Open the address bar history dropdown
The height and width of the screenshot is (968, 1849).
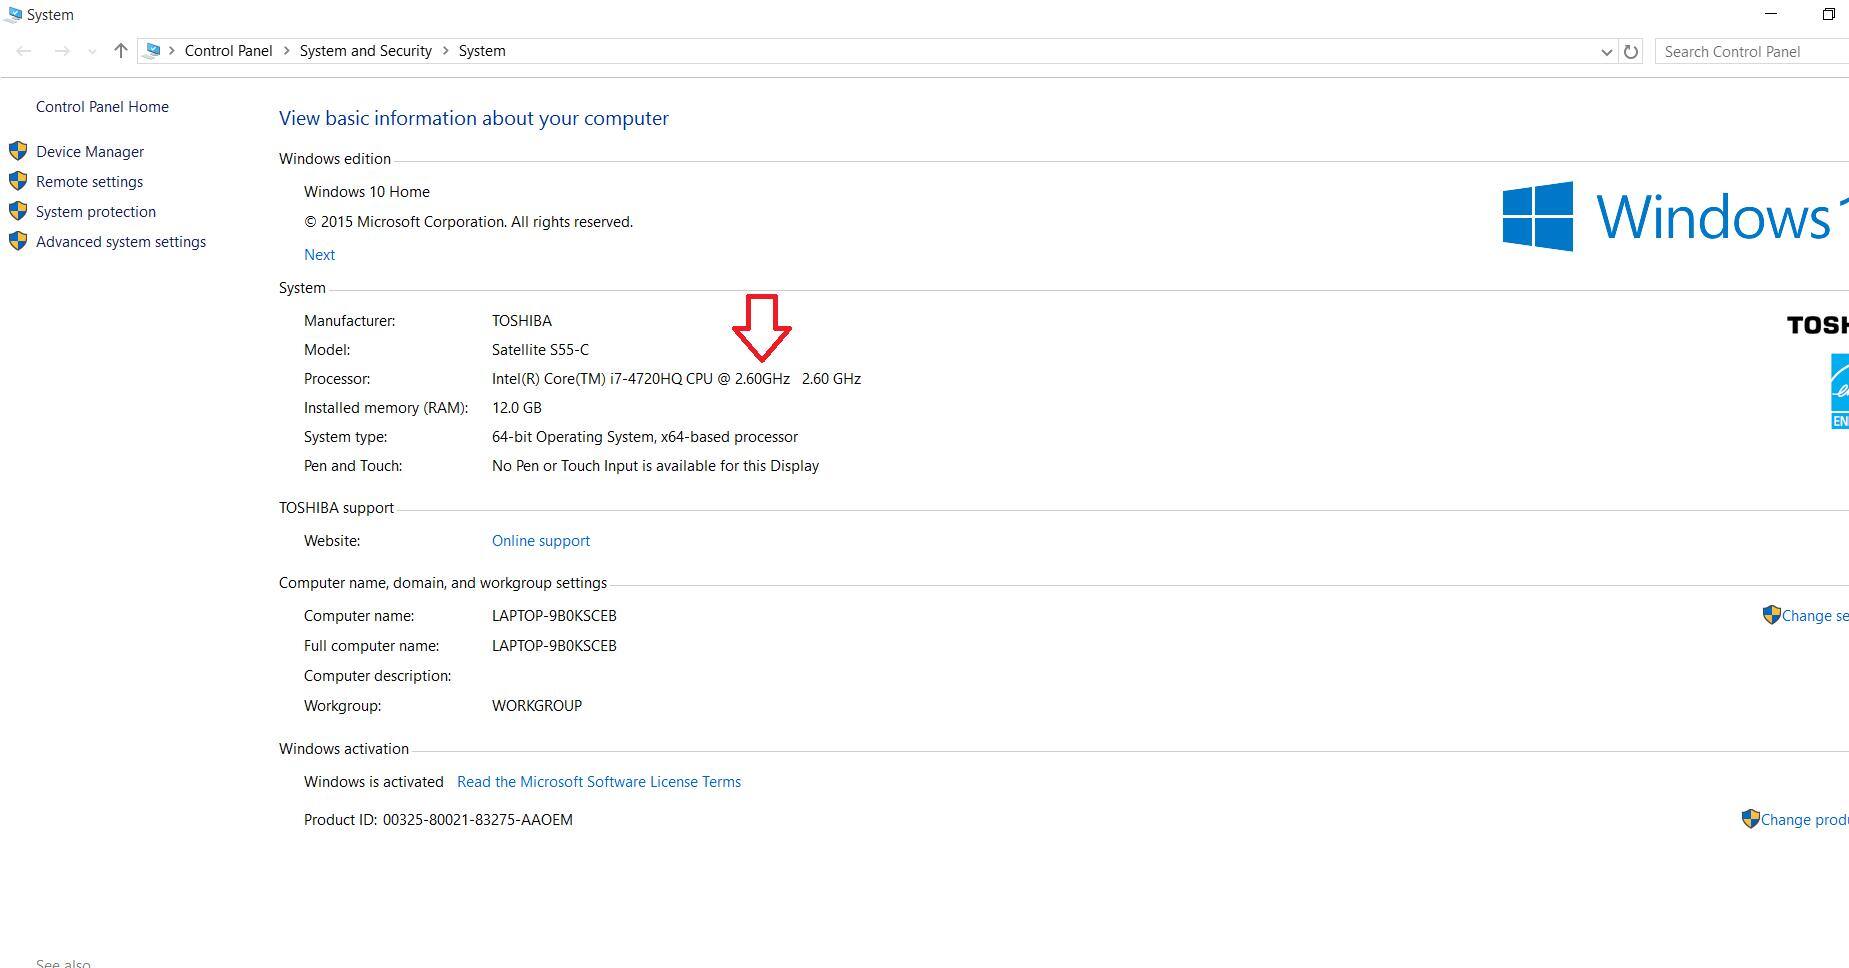pyautogui.click(x=1606, y=51)
